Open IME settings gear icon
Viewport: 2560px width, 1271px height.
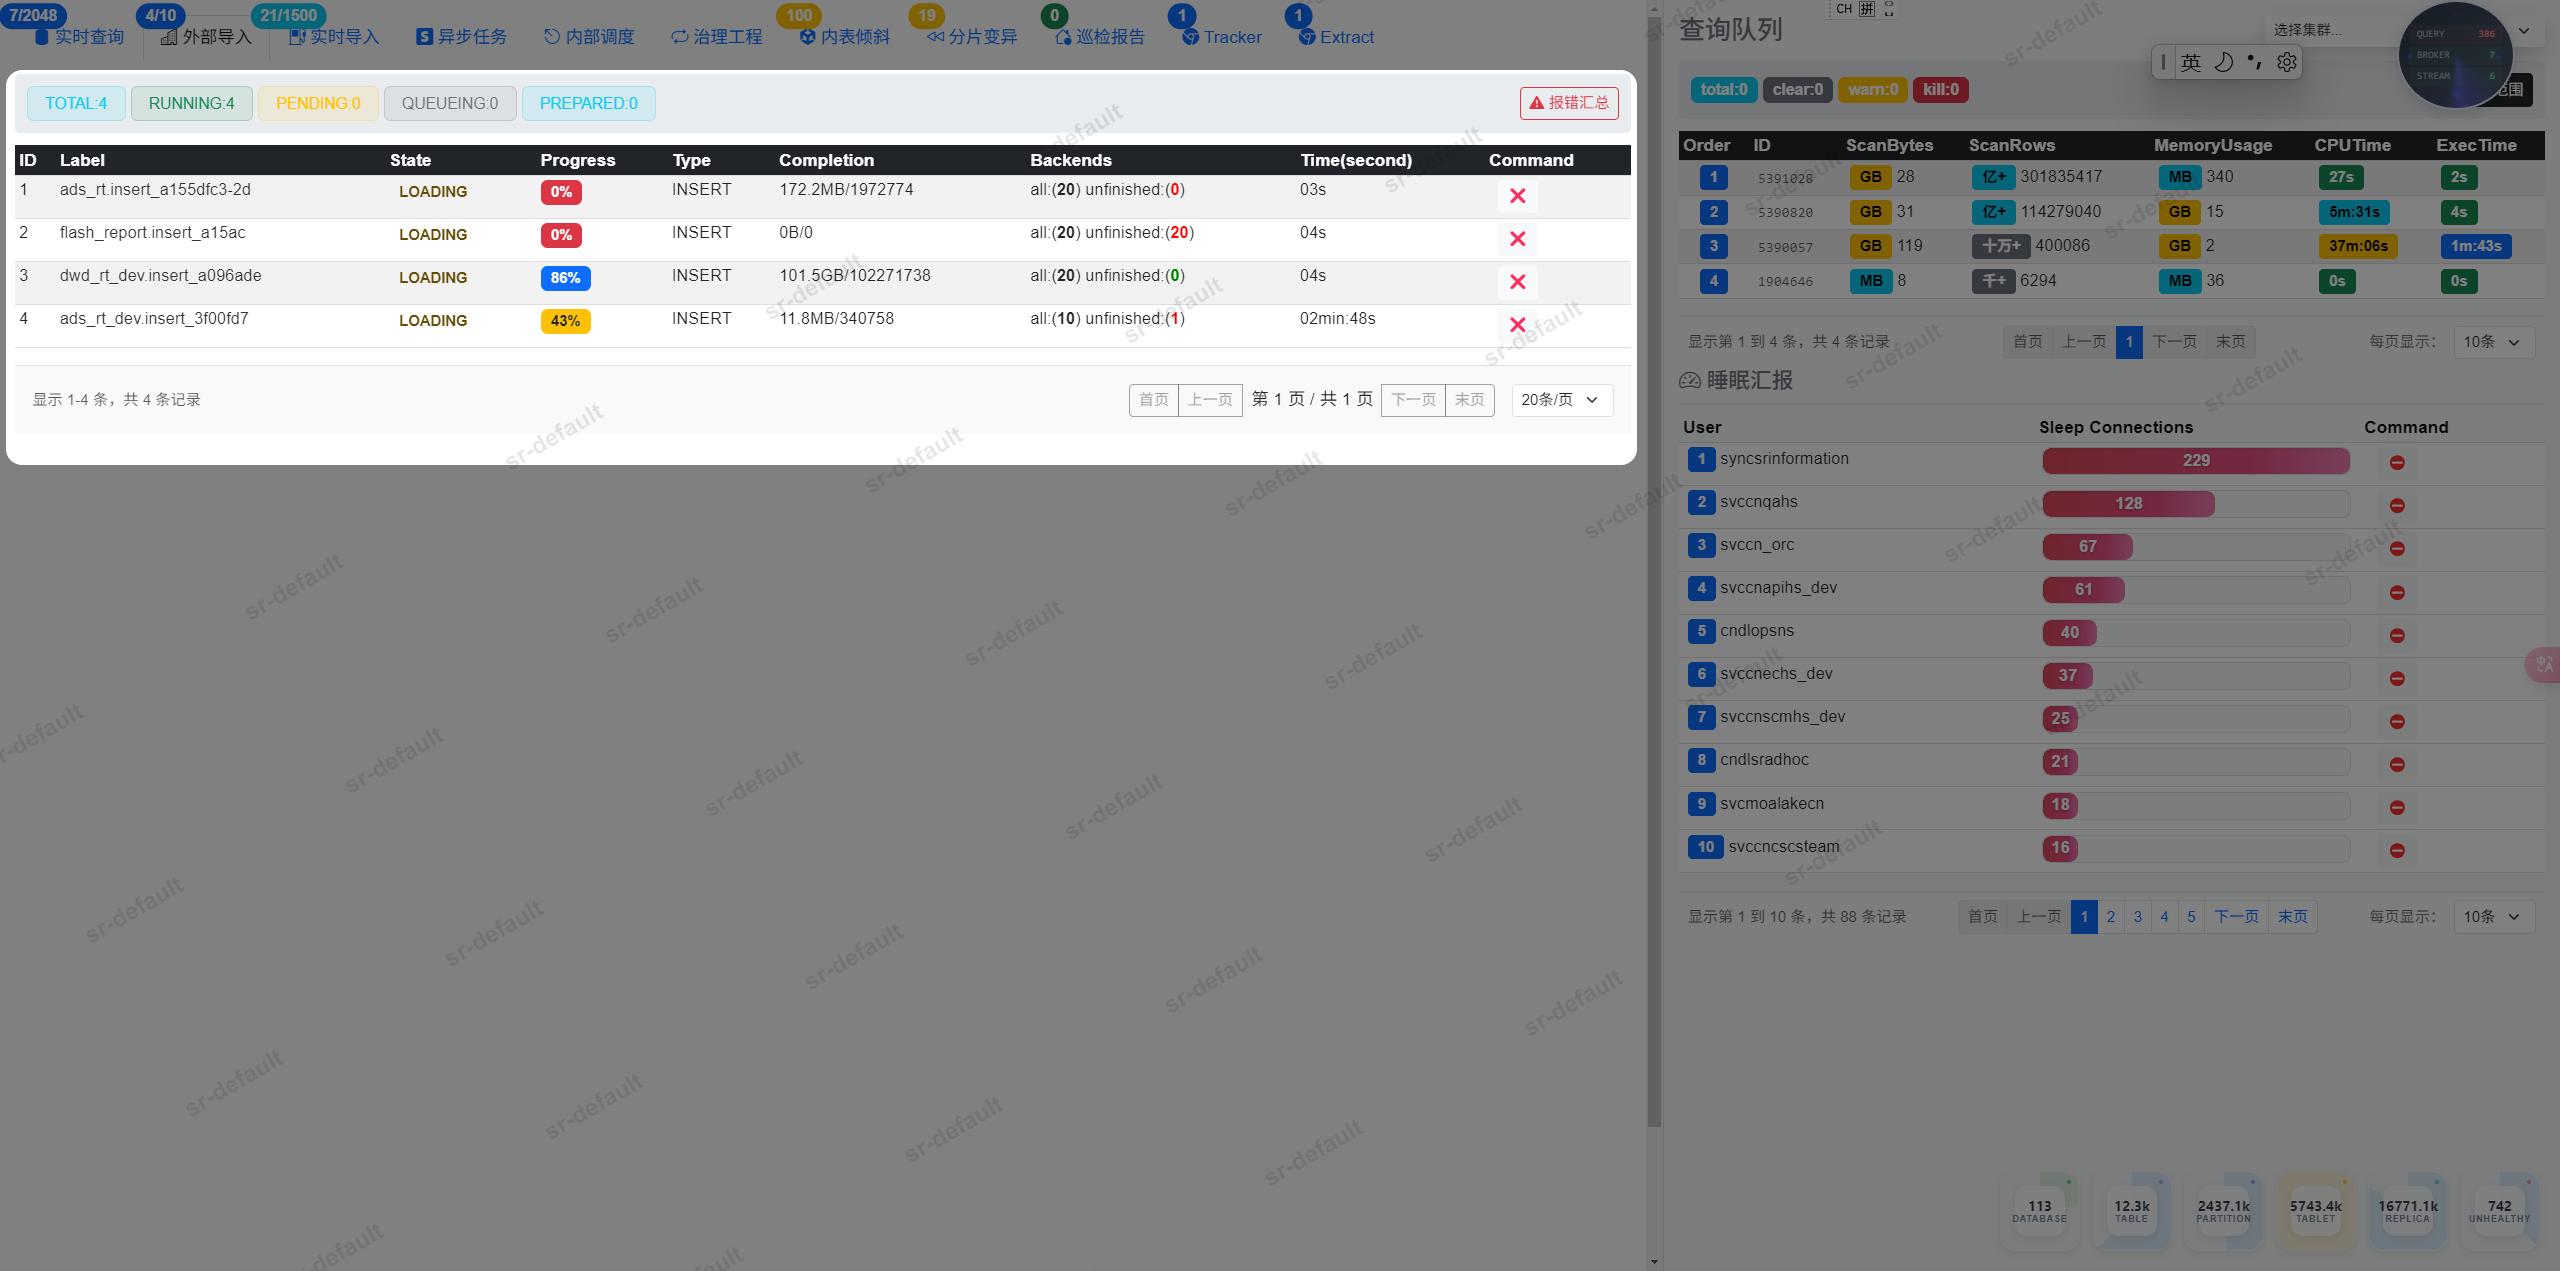[2286, 62]
